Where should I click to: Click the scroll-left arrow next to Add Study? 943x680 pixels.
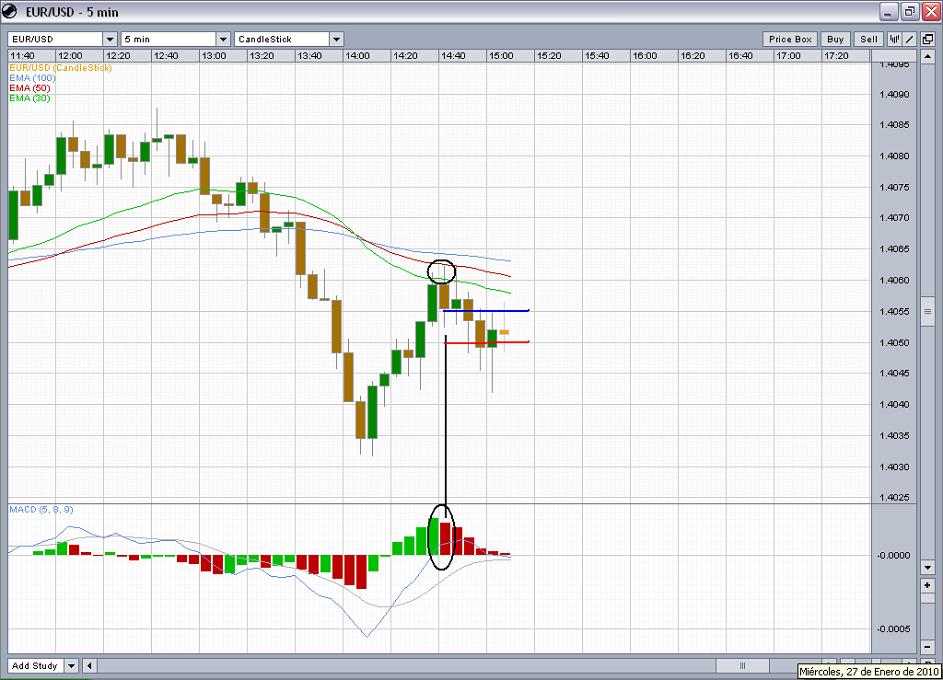tap(90, 665)
